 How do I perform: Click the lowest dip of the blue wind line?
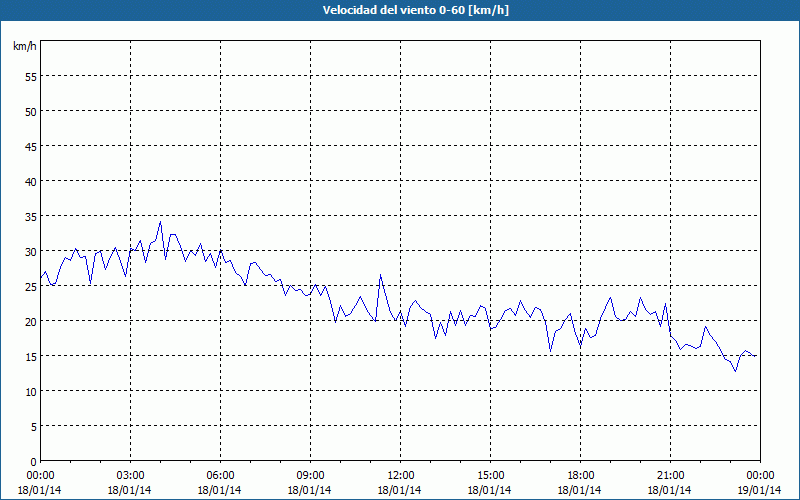(x=735, y=371)
